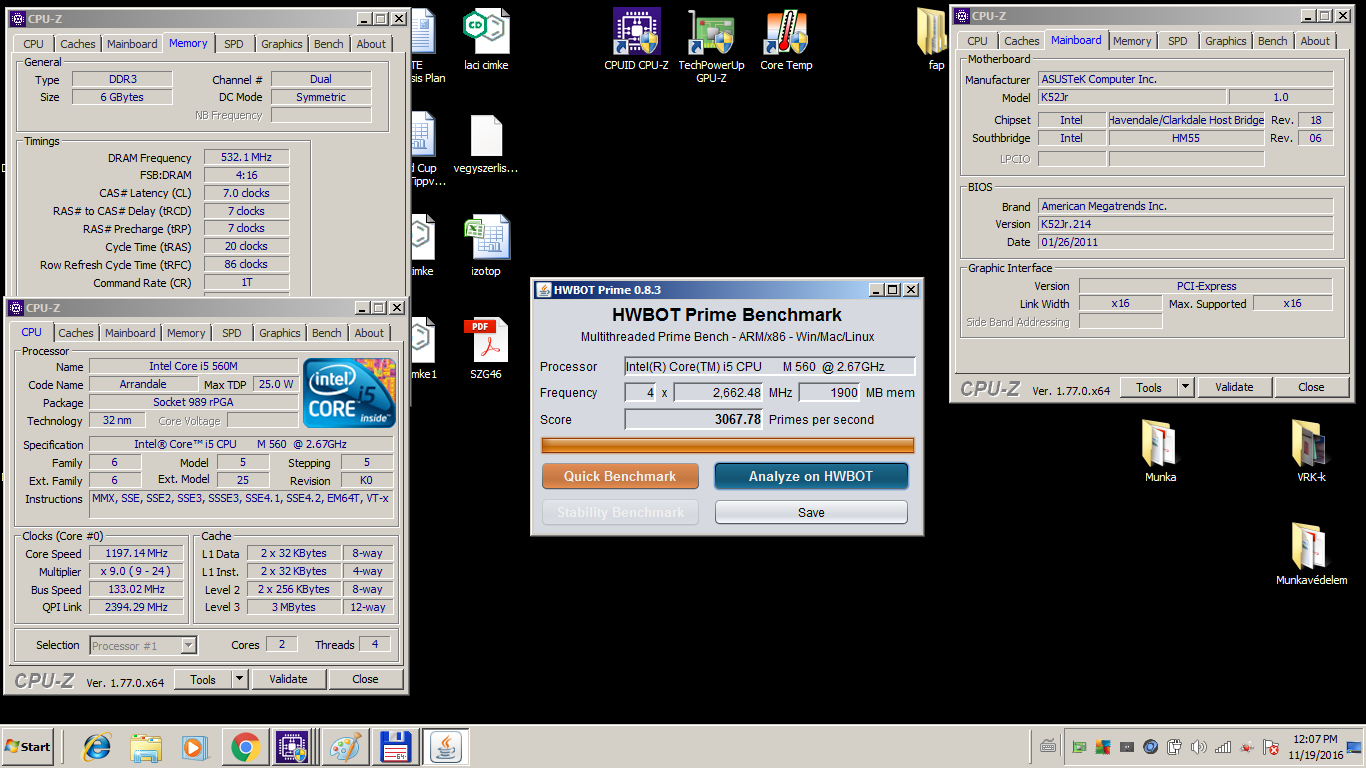Open About tab in the Mainboard CPU-Z window

click(x=1315, y=41)
